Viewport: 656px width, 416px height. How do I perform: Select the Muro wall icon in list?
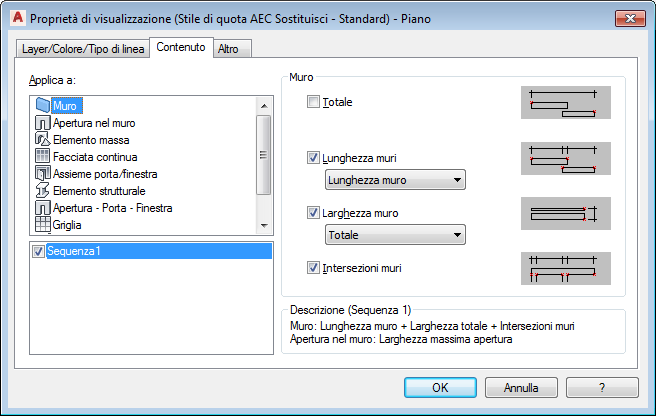tap(43, 105)
